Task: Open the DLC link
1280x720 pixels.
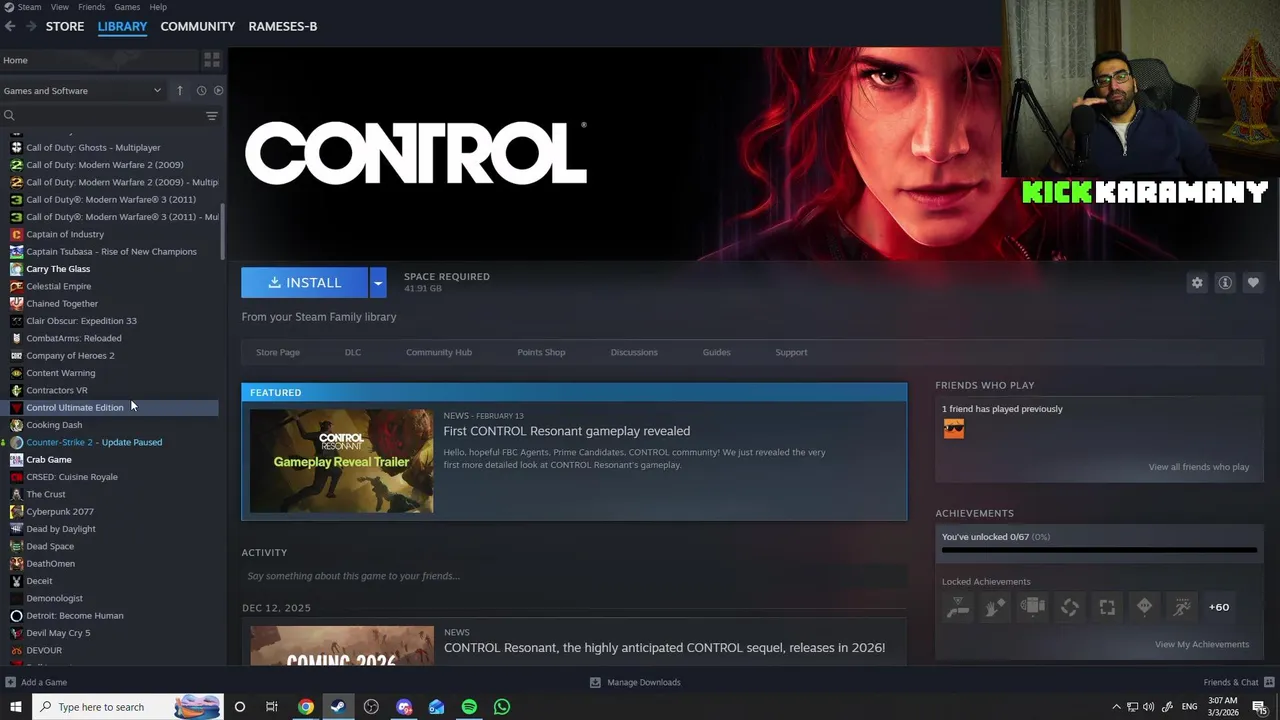Action: (x=353, y=352)
